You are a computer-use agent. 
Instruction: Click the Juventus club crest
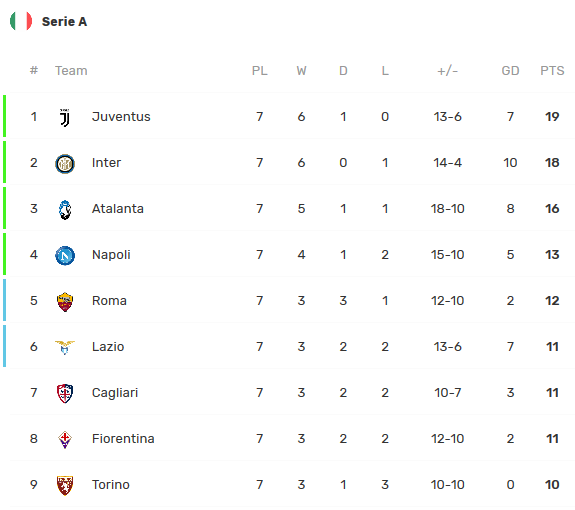(x=65, y=117)
